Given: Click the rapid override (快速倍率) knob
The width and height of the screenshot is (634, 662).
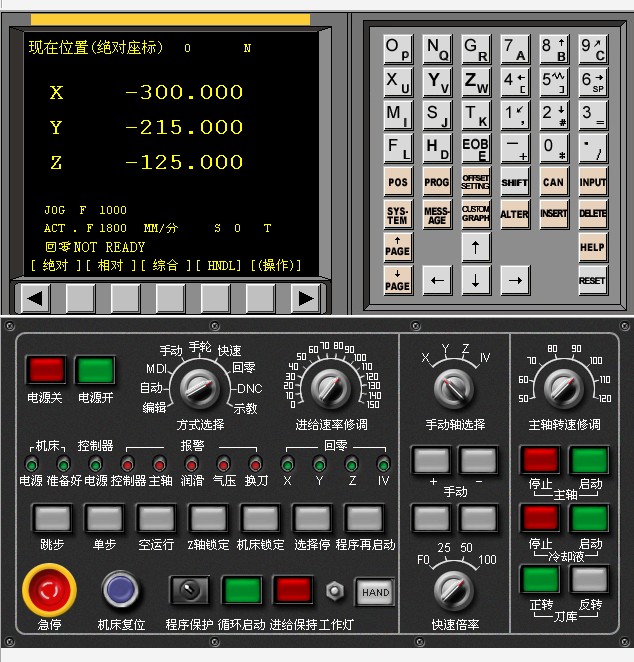Looking at the screenshot, I should point(455,590).
